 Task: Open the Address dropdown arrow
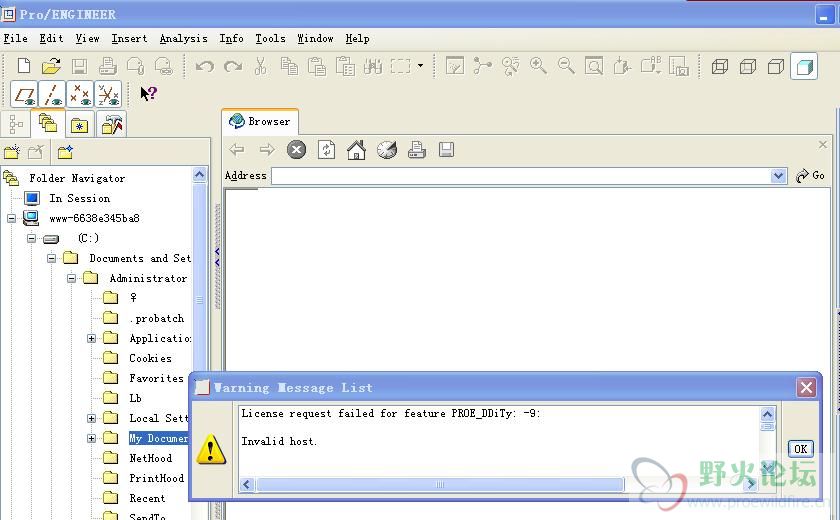(x=778, y=176)
